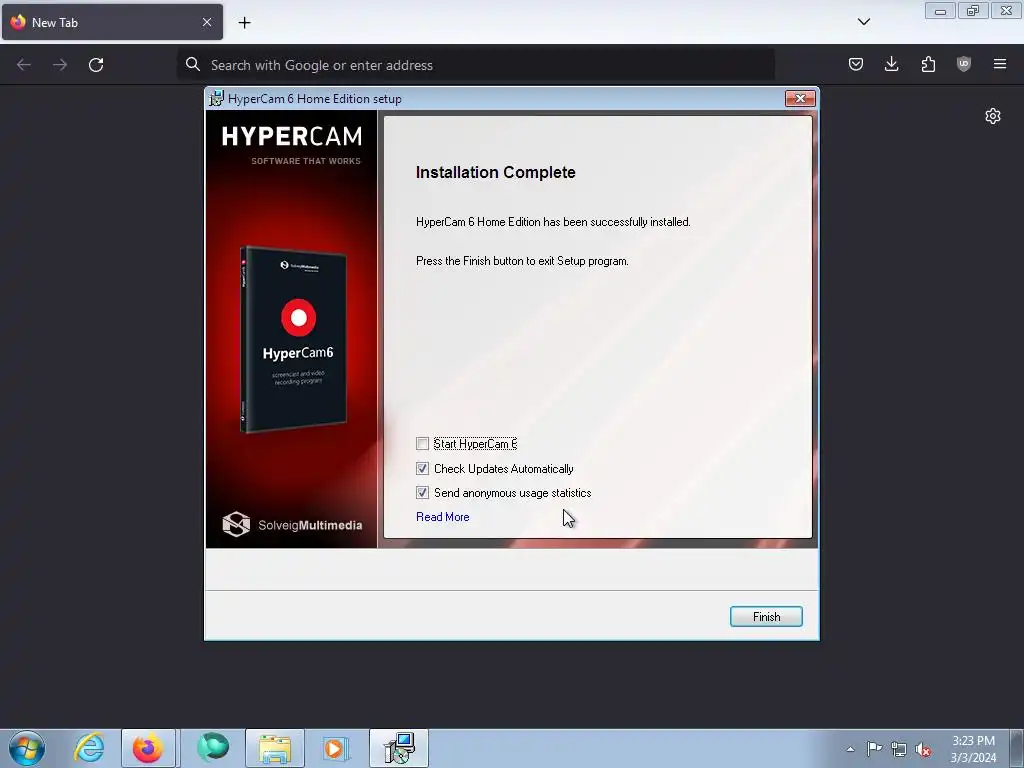Go back in Firefox history
This screenshot has height=768, width=1024.
(x=24, y=65)
